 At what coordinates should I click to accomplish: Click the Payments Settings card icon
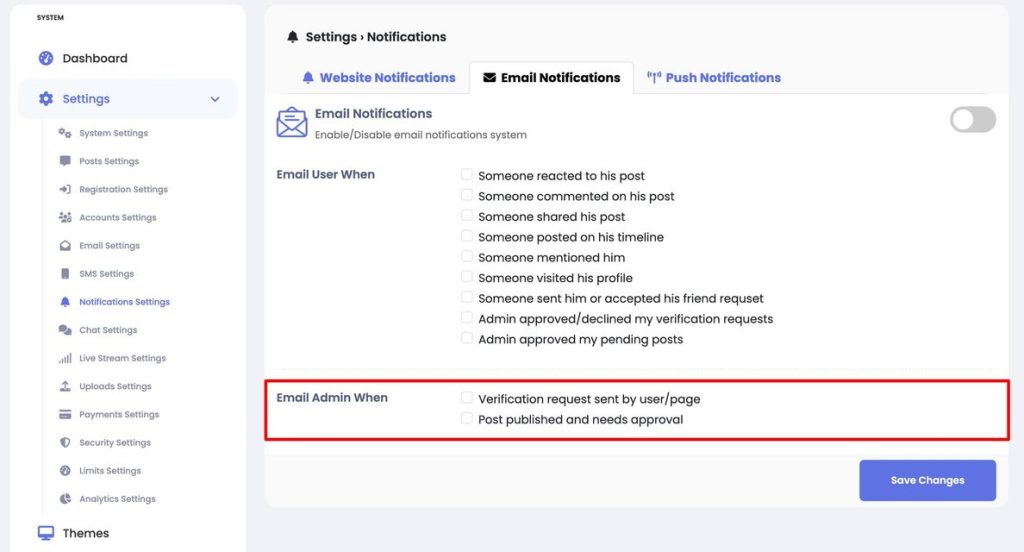[65, 414]
